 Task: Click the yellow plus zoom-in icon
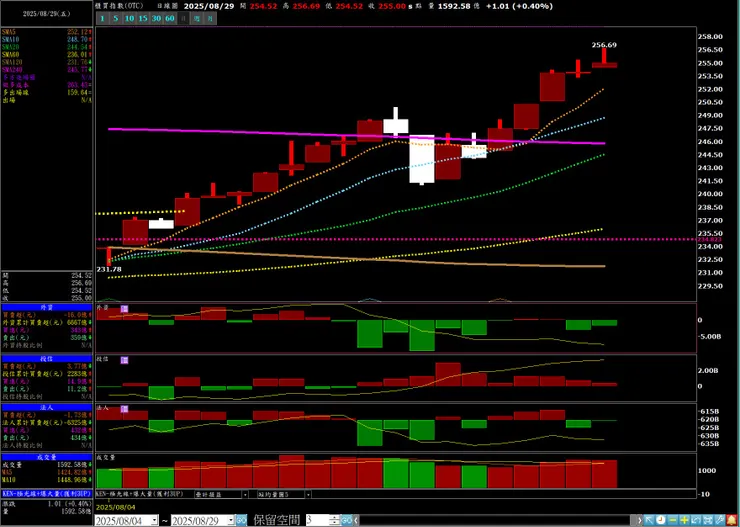[684, 520]
